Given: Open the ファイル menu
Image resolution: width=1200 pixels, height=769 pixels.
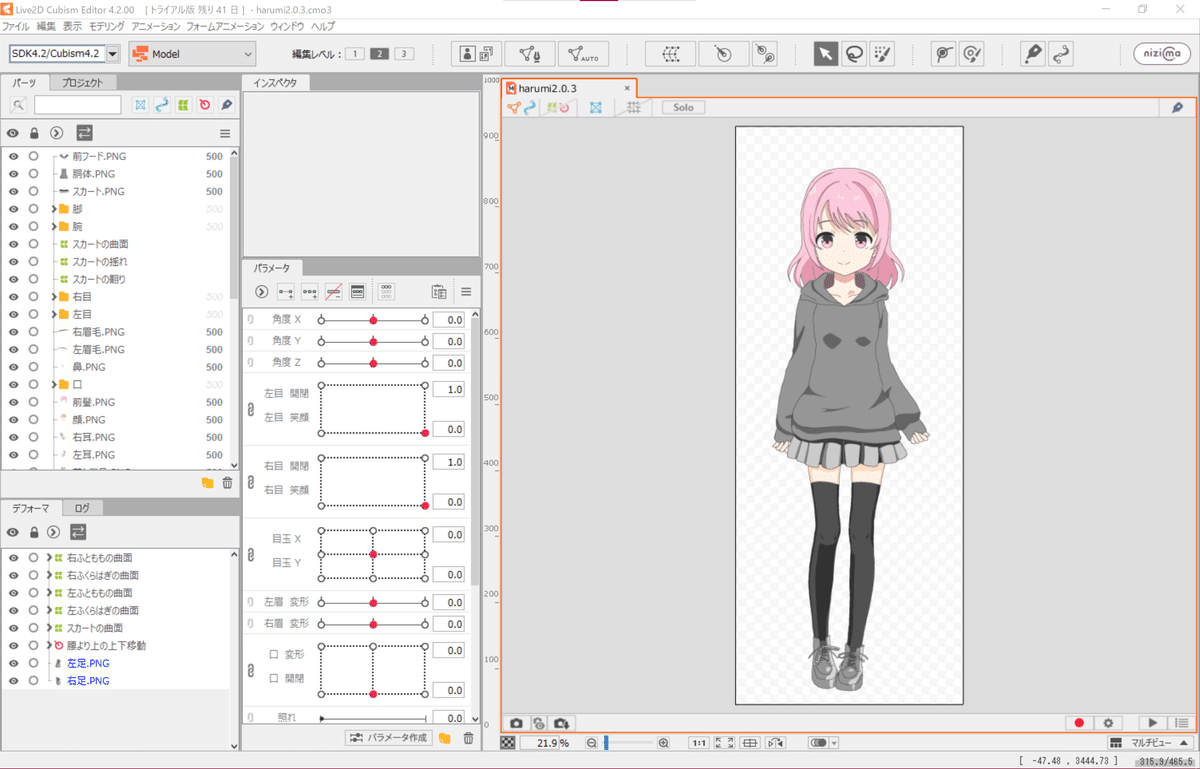Looking at the screenshot, I should click(16, 26).
